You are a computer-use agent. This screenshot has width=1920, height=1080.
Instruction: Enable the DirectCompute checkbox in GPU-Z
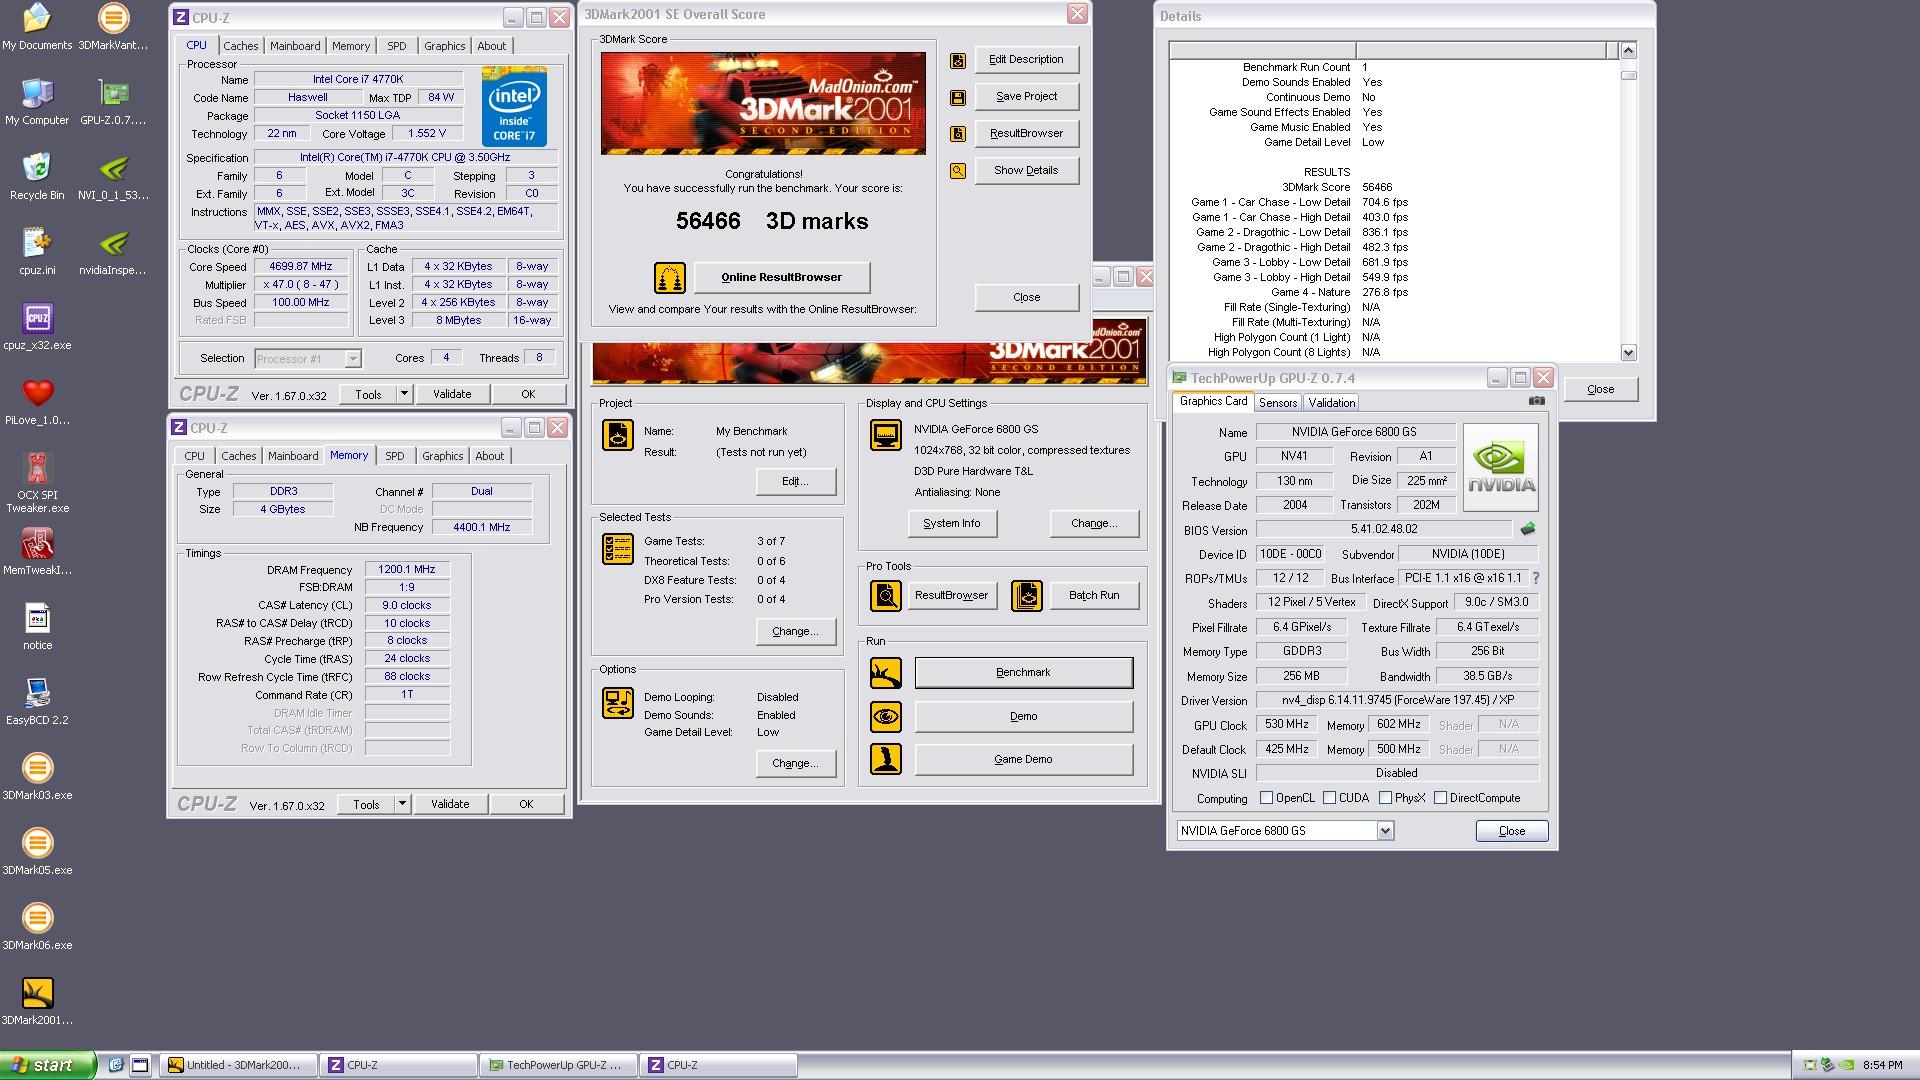(1440, 798)
